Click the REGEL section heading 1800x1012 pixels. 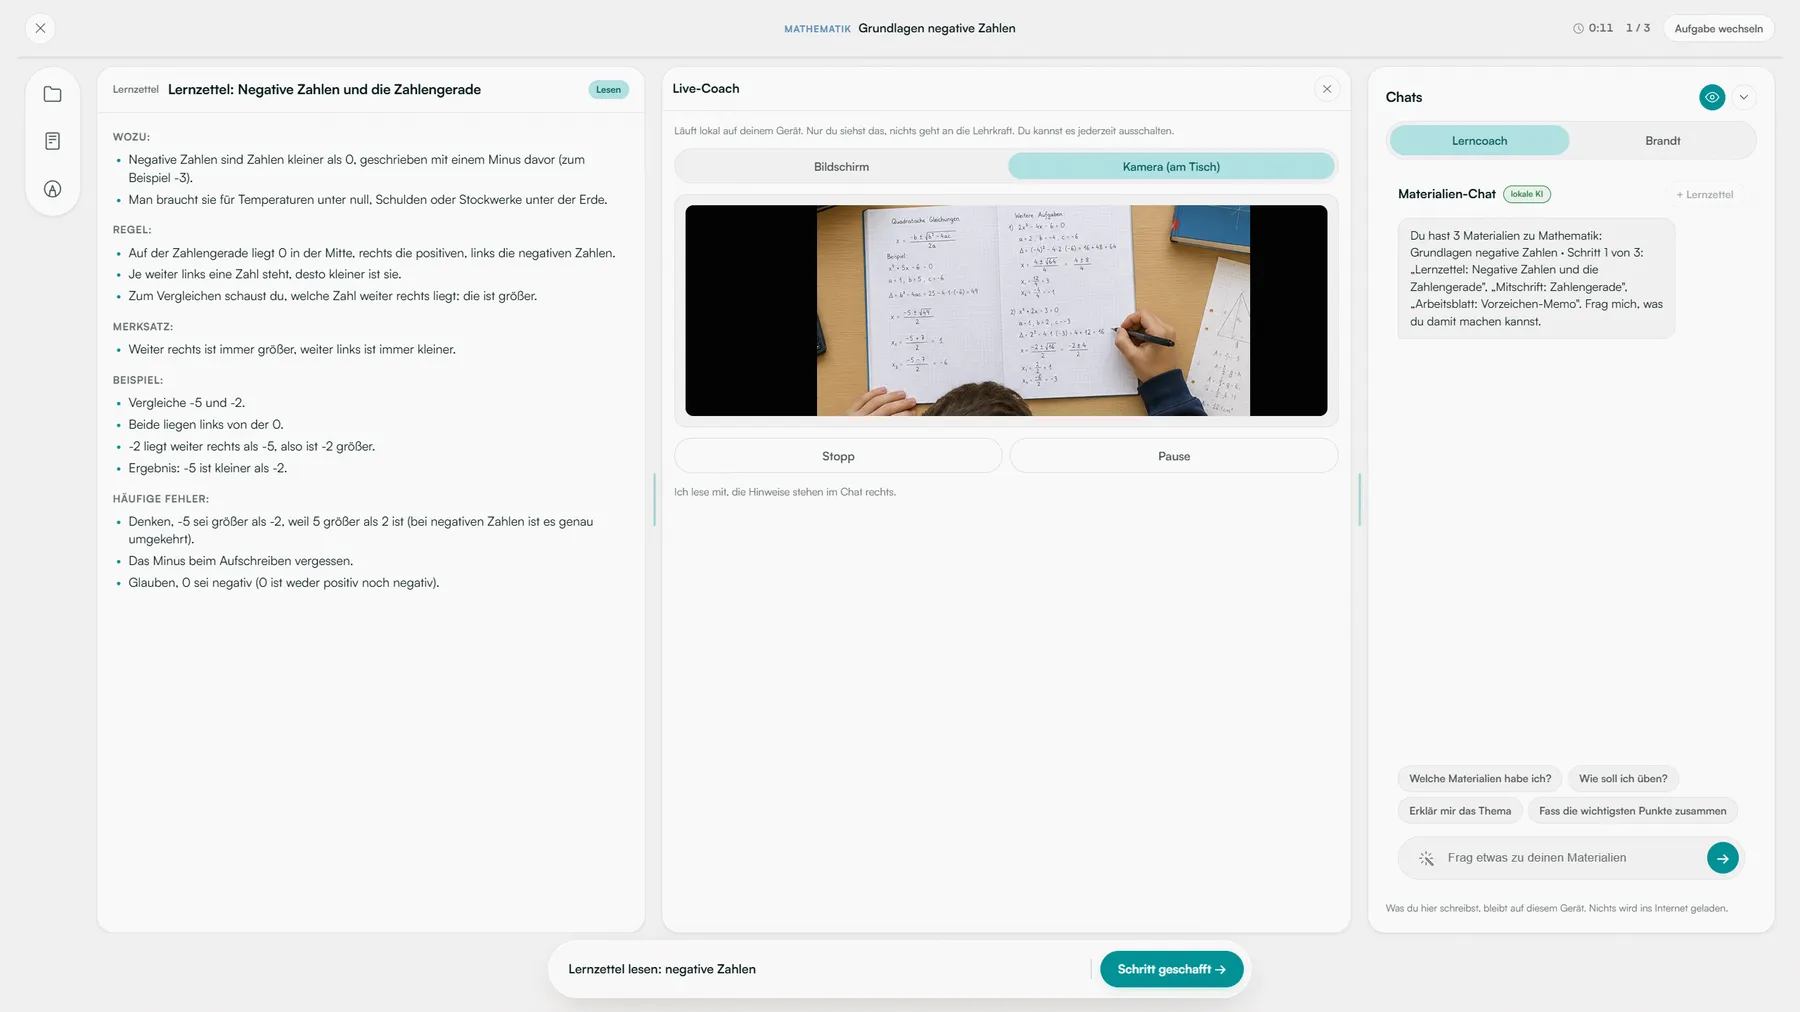132,230
